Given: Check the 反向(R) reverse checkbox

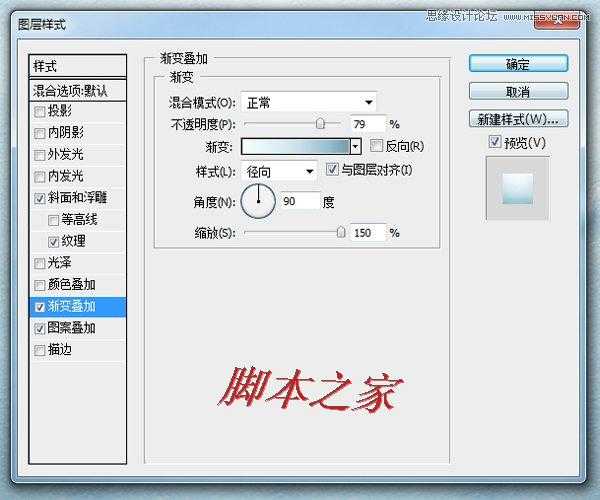Looking at the screenshot, I should [377, 145].
